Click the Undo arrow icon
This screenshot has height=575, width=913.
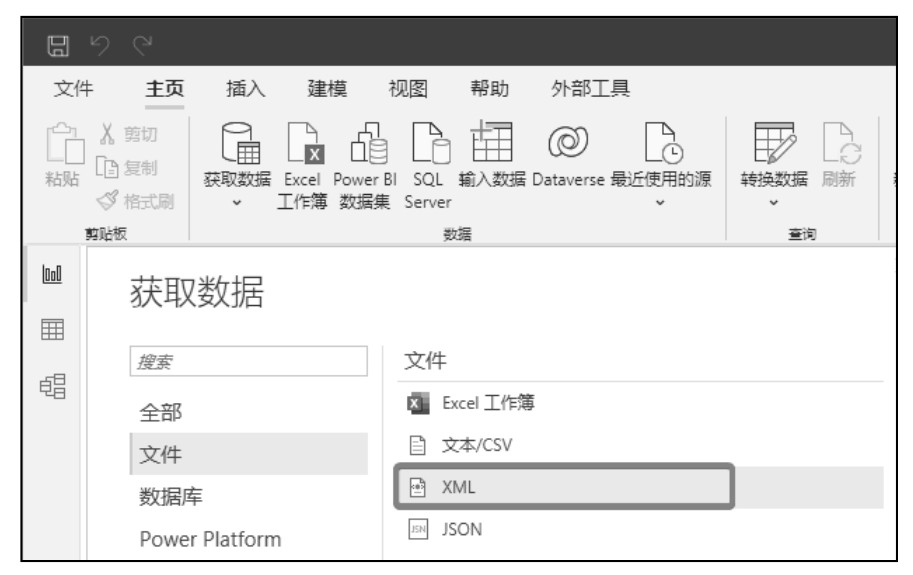coord(100,45)
